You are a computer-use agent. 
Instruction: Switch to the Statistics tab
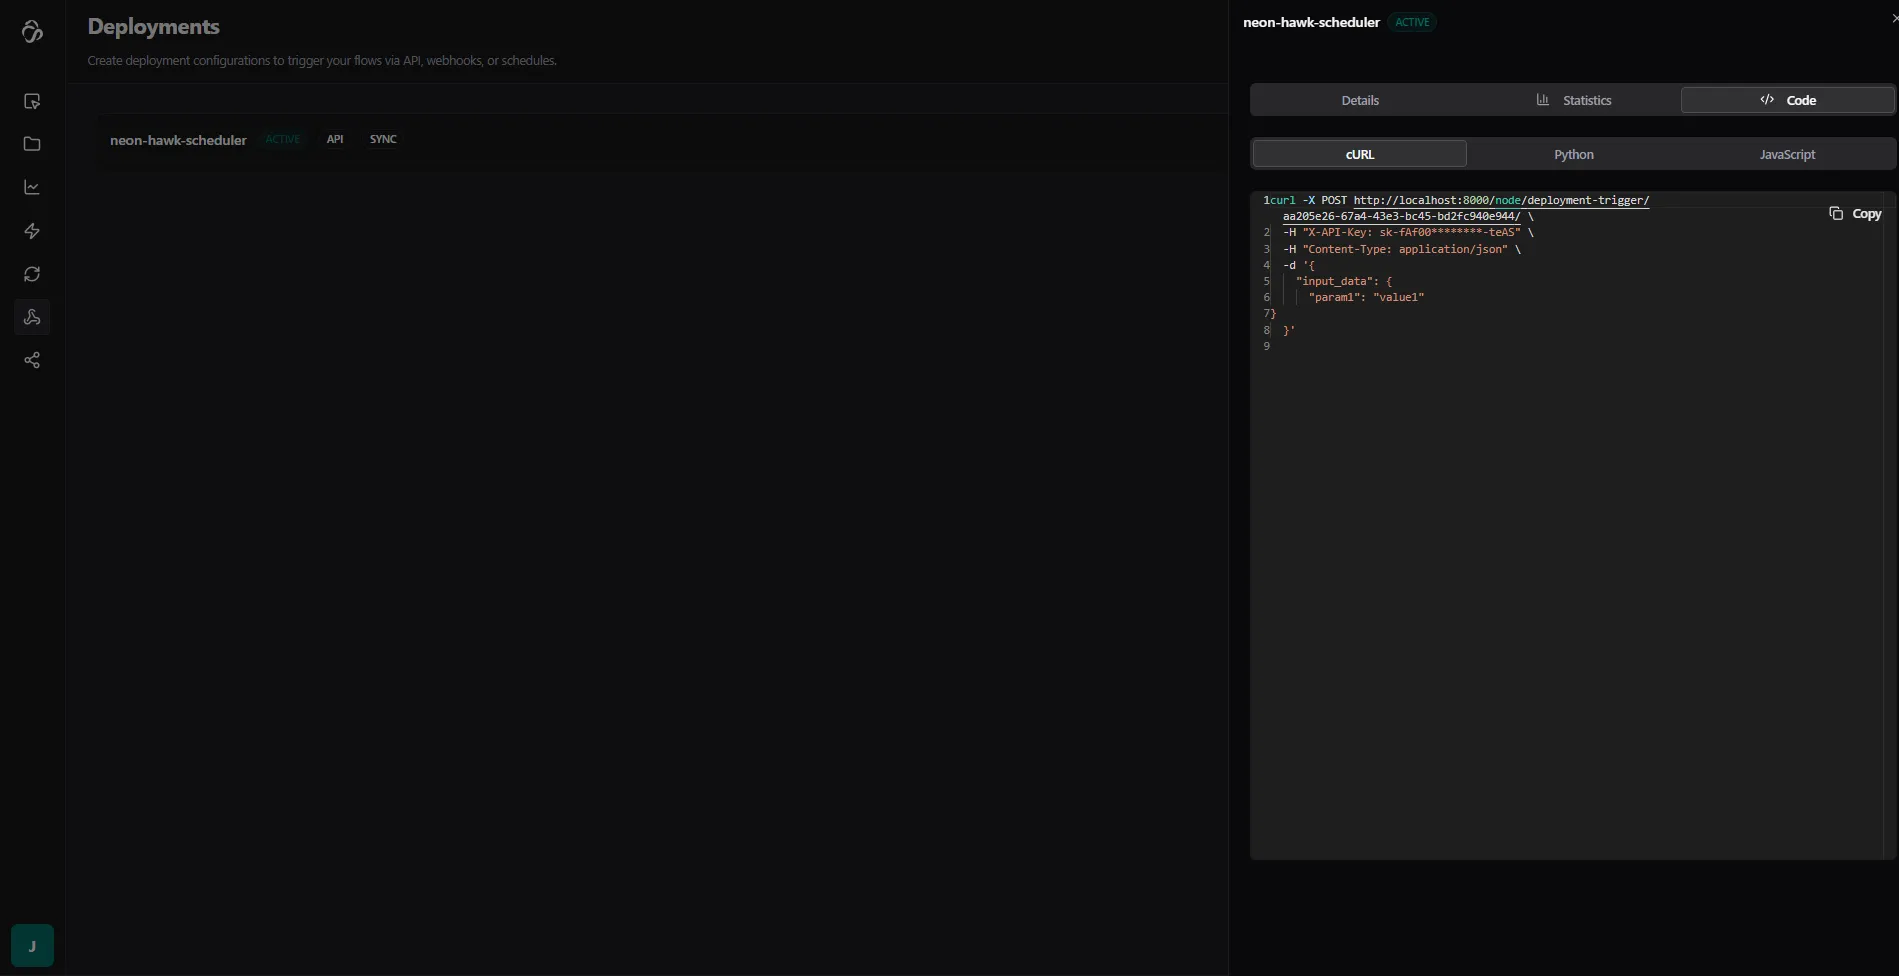(x=1573, y=100)
